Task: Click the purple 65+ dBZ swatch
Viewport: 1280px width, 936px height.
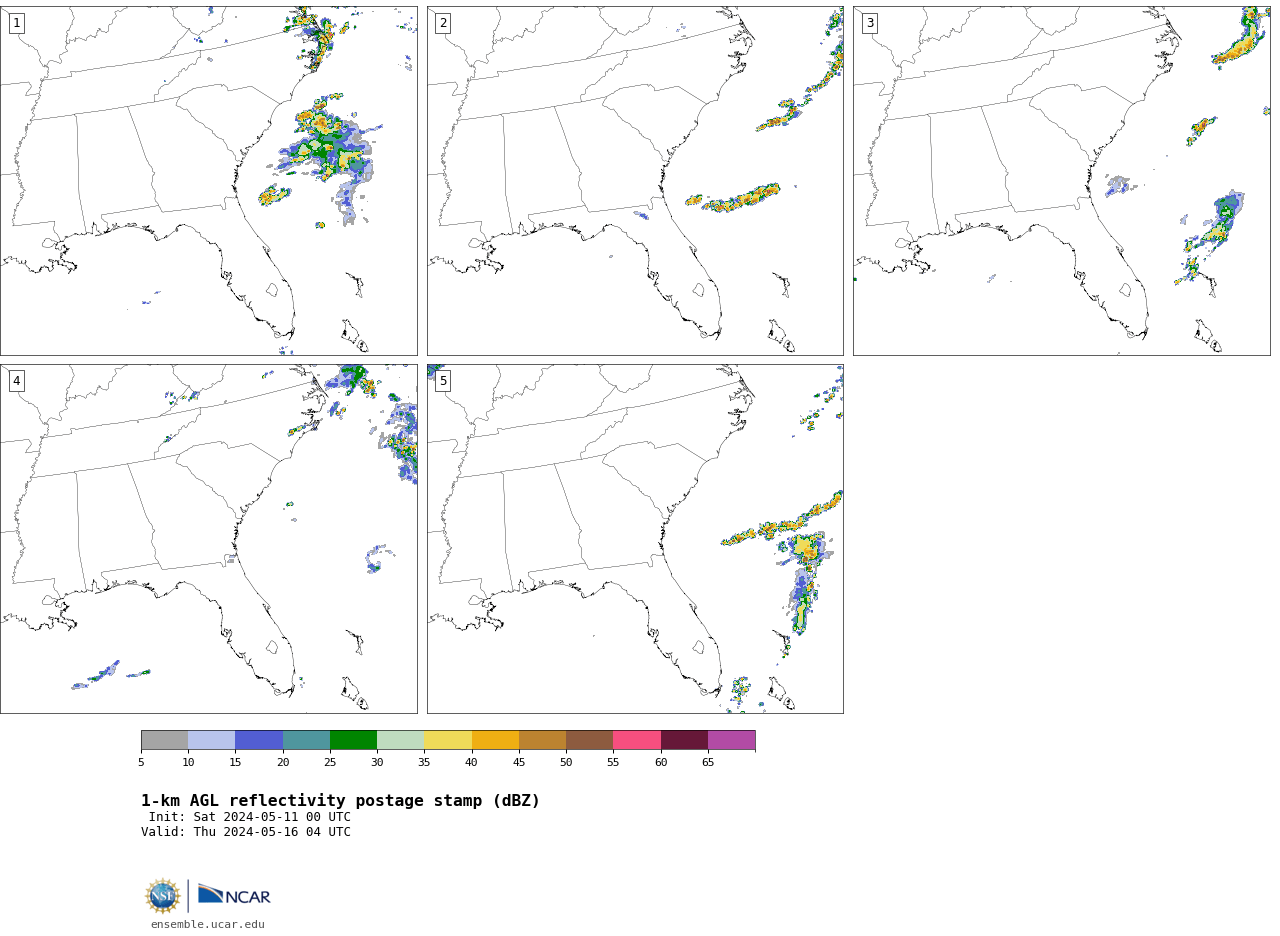Action: 732,740
